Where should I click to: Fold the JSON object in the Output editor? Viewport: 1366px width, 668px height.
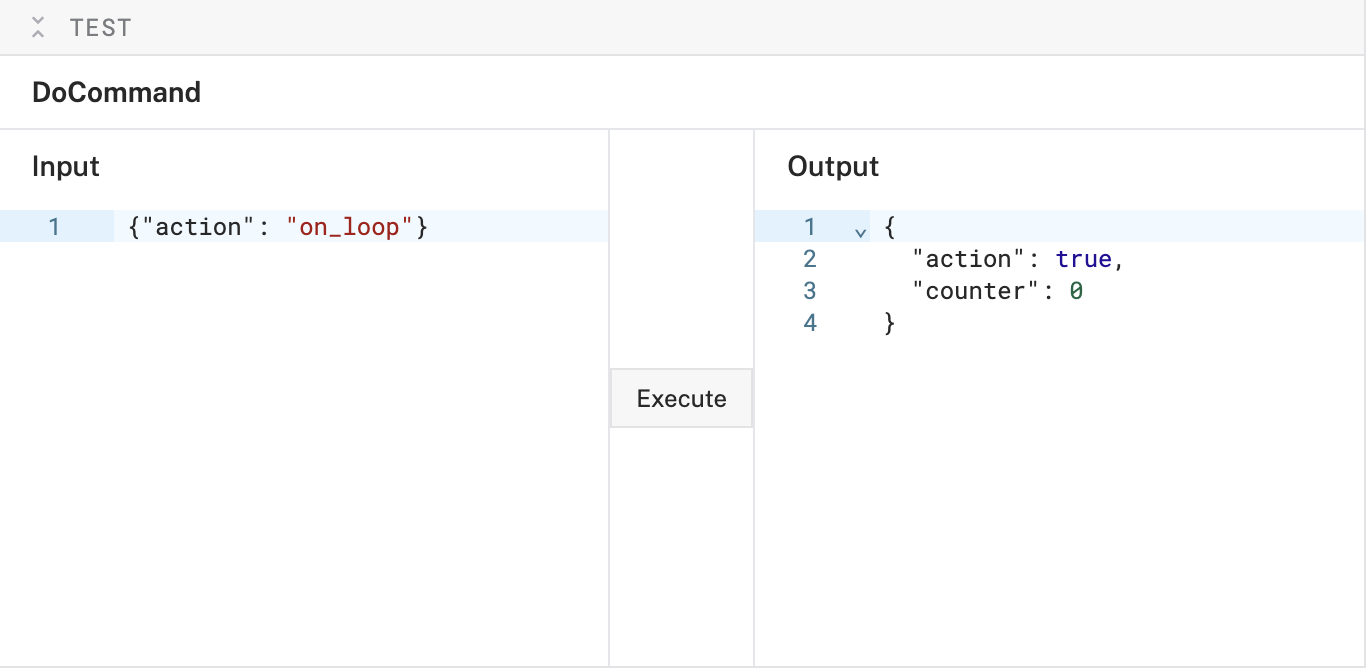860,231
